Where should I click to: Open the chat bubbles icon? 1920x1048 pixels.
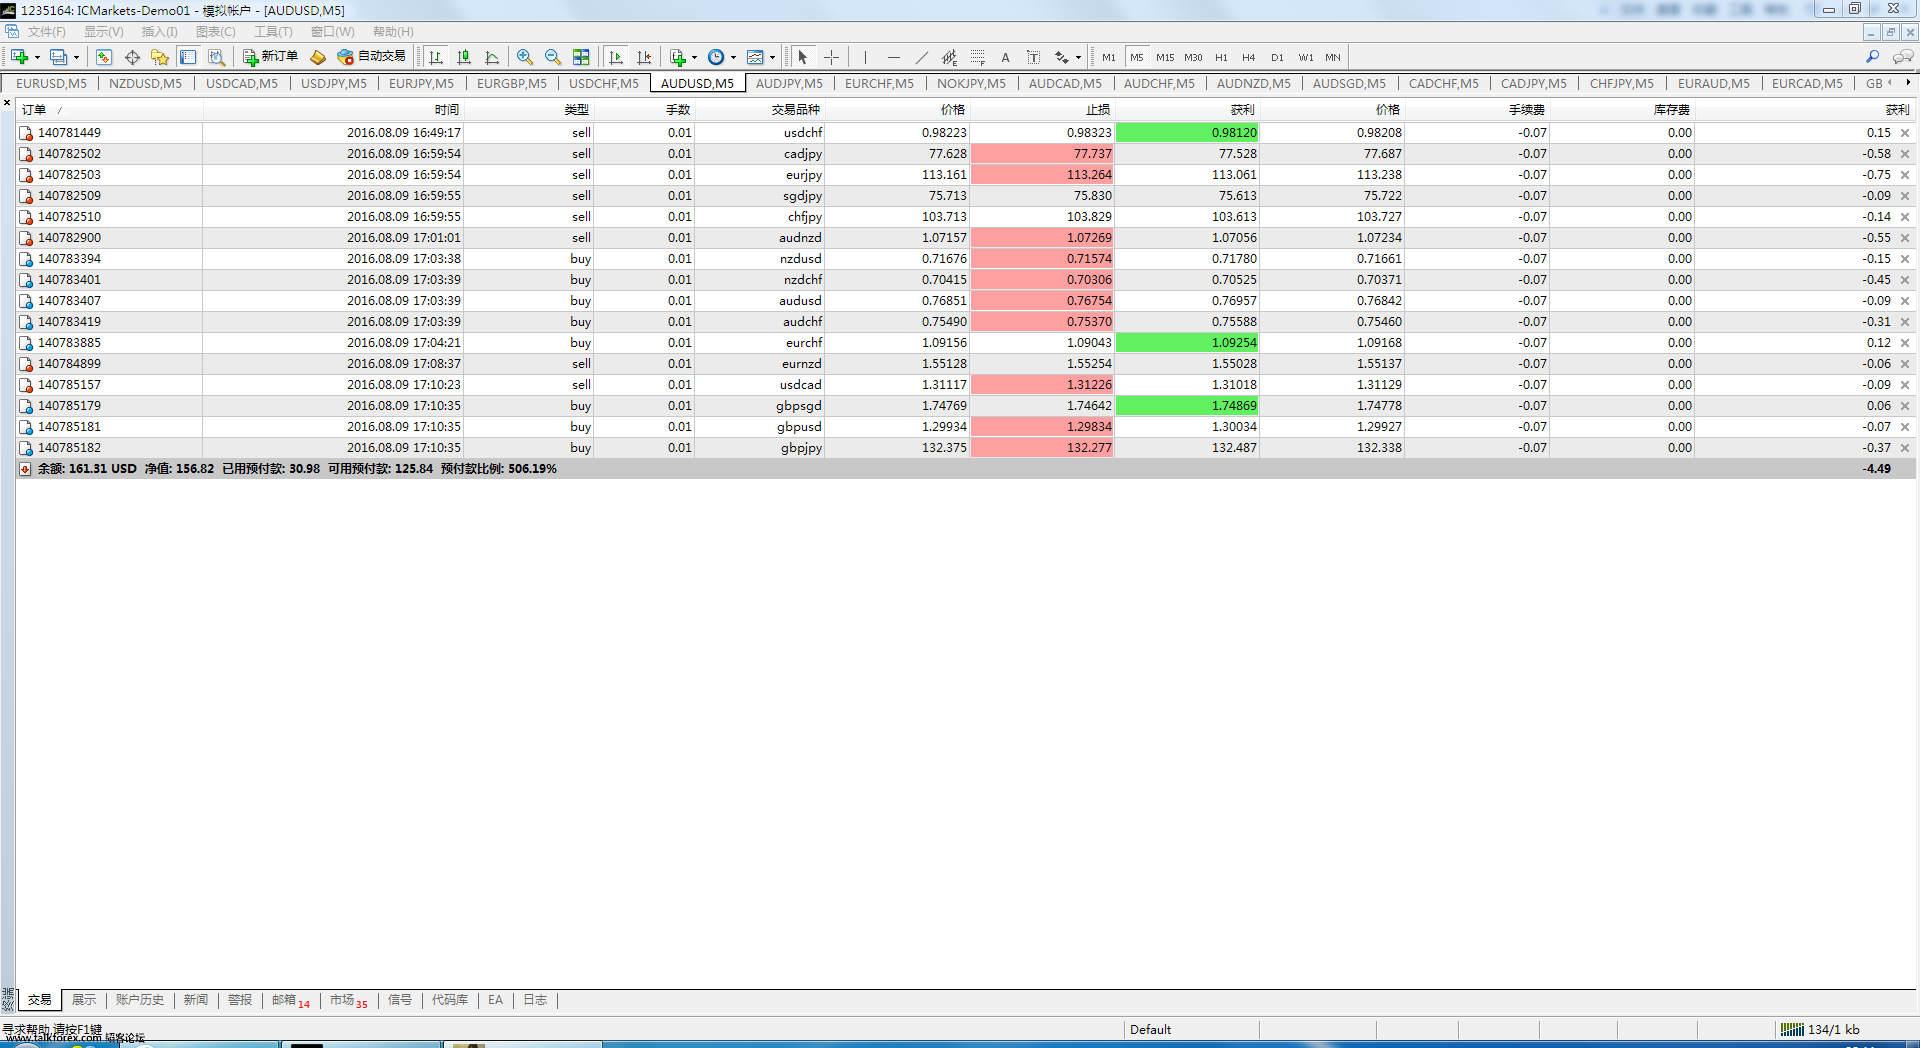[1903, 57]
